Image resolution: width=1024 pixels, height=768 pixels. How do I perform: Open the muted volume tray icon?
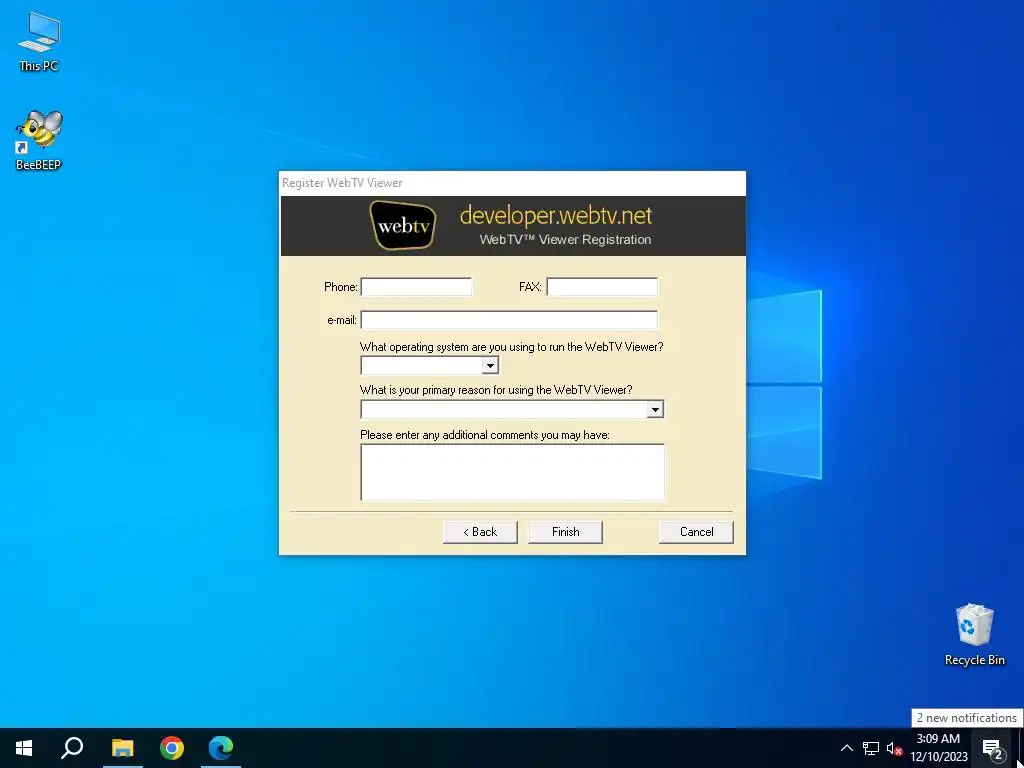894,748
